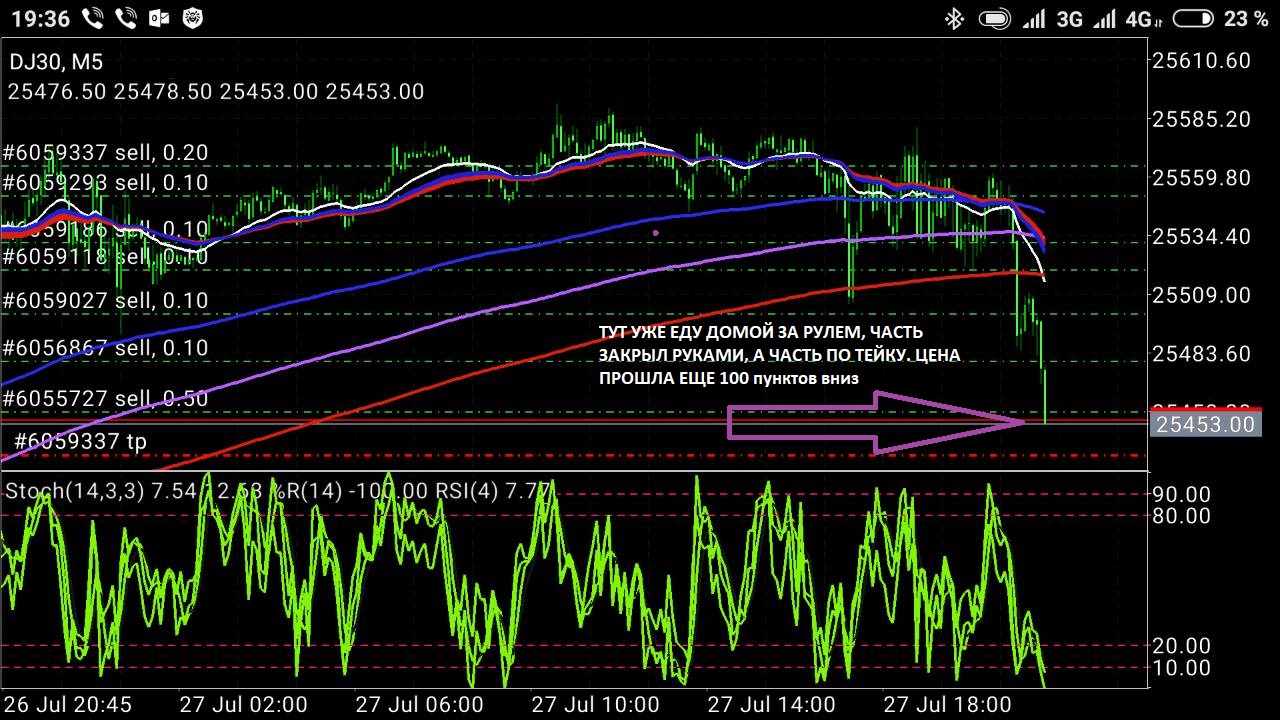Tap the call icon right after the clock
Viewport: 1280px width, 720px height.
coord(93,19)
